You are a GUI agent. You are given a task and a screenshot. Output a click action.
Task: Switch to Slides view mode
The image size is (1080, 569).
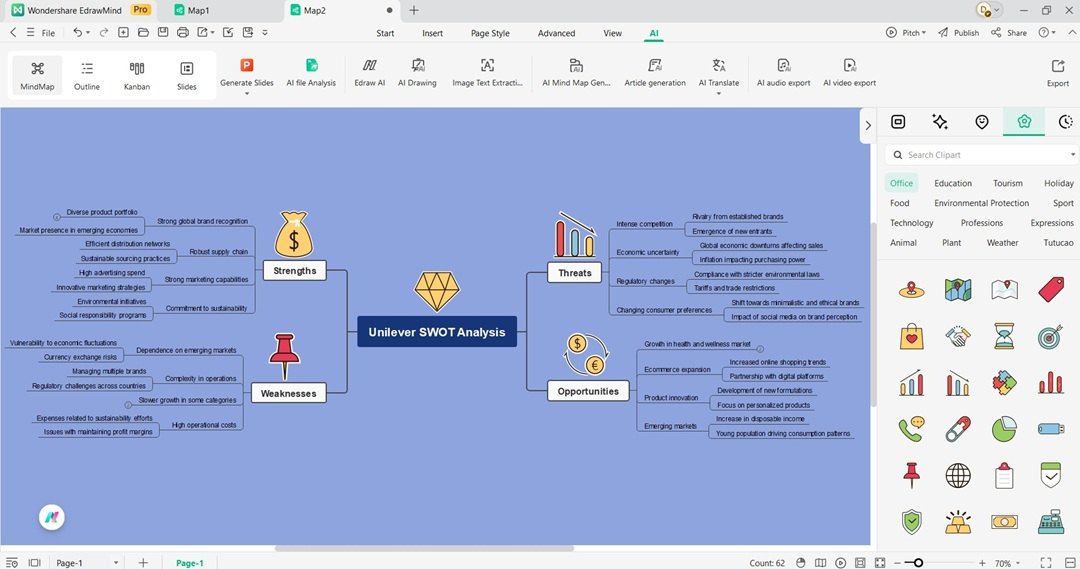pyautogui.click(x=187, y=75)
